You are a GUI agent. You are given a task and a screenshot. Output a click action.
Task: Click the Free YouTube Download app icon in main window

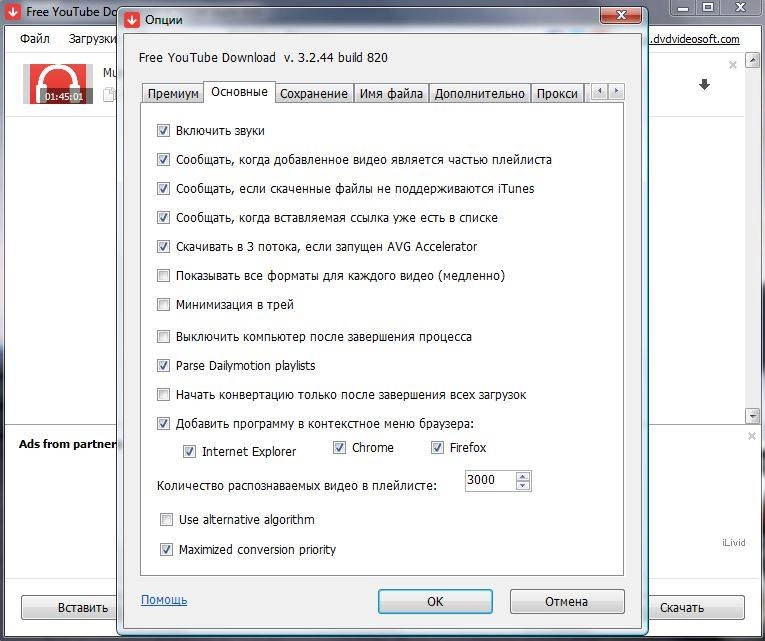click(13, 11)
